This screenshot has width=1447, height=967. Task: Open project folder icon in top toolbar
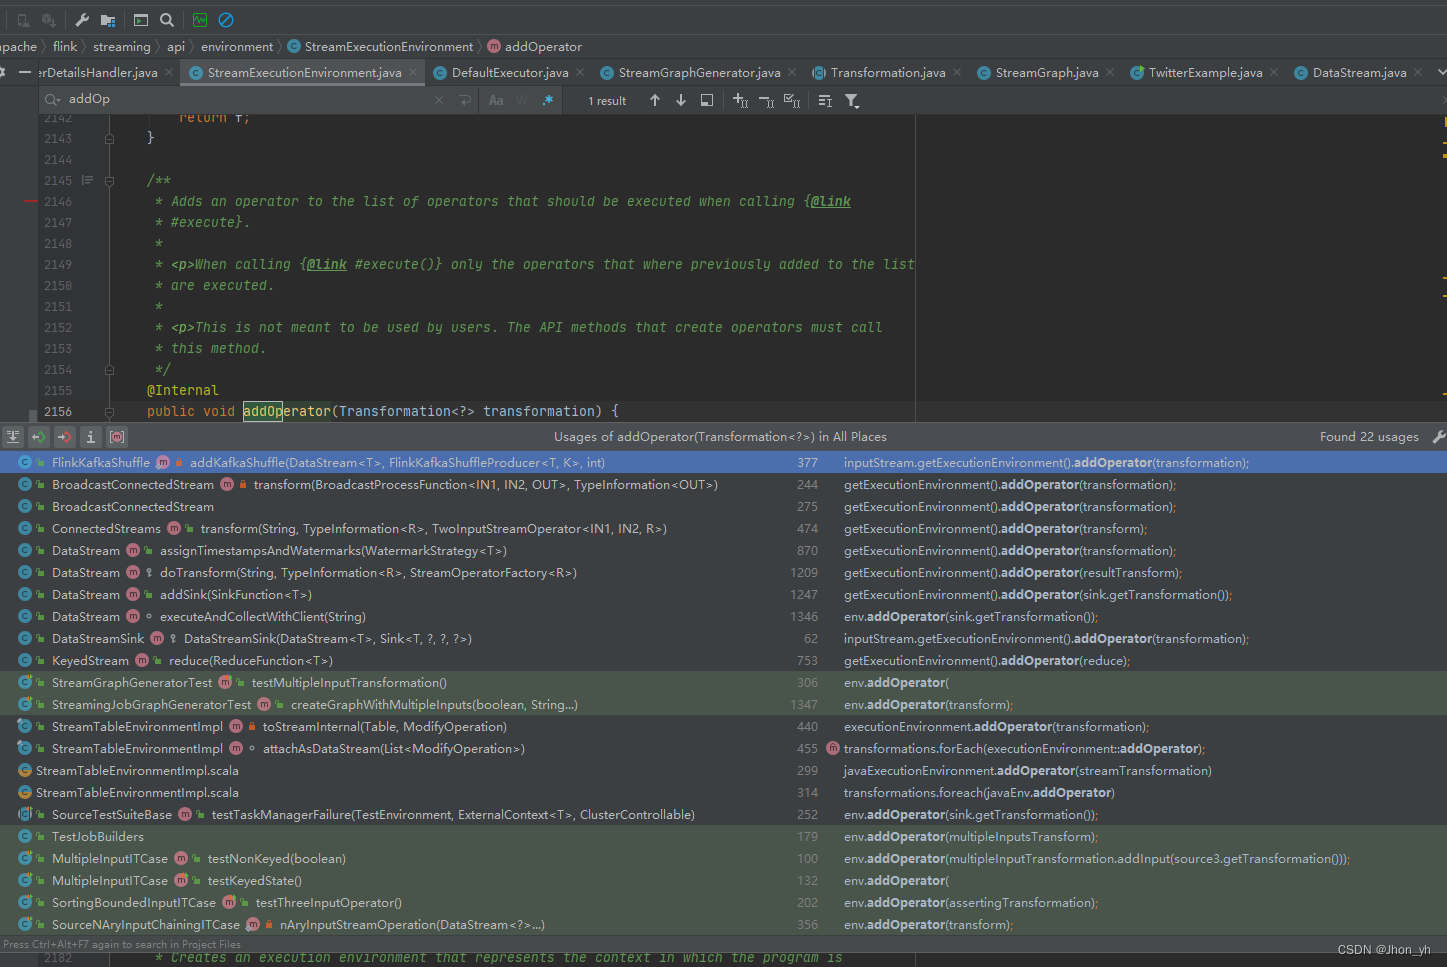pyautogui.click(x=108, y=20)
